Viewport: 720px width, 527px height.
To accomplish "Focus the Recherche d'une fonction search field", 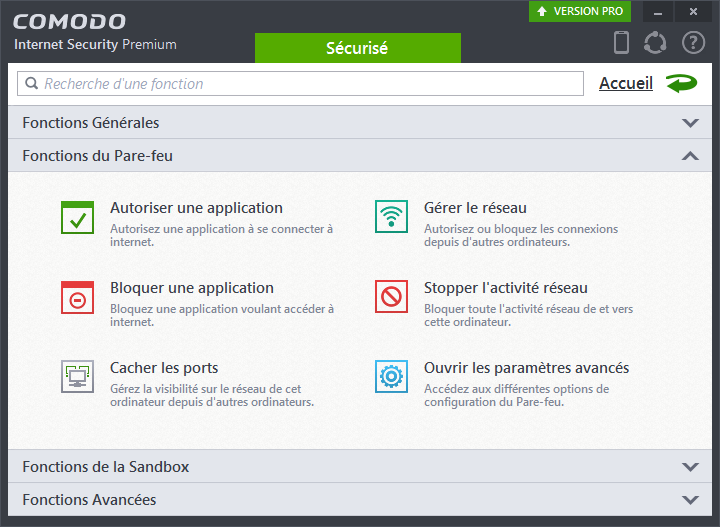I will (300, 84).
